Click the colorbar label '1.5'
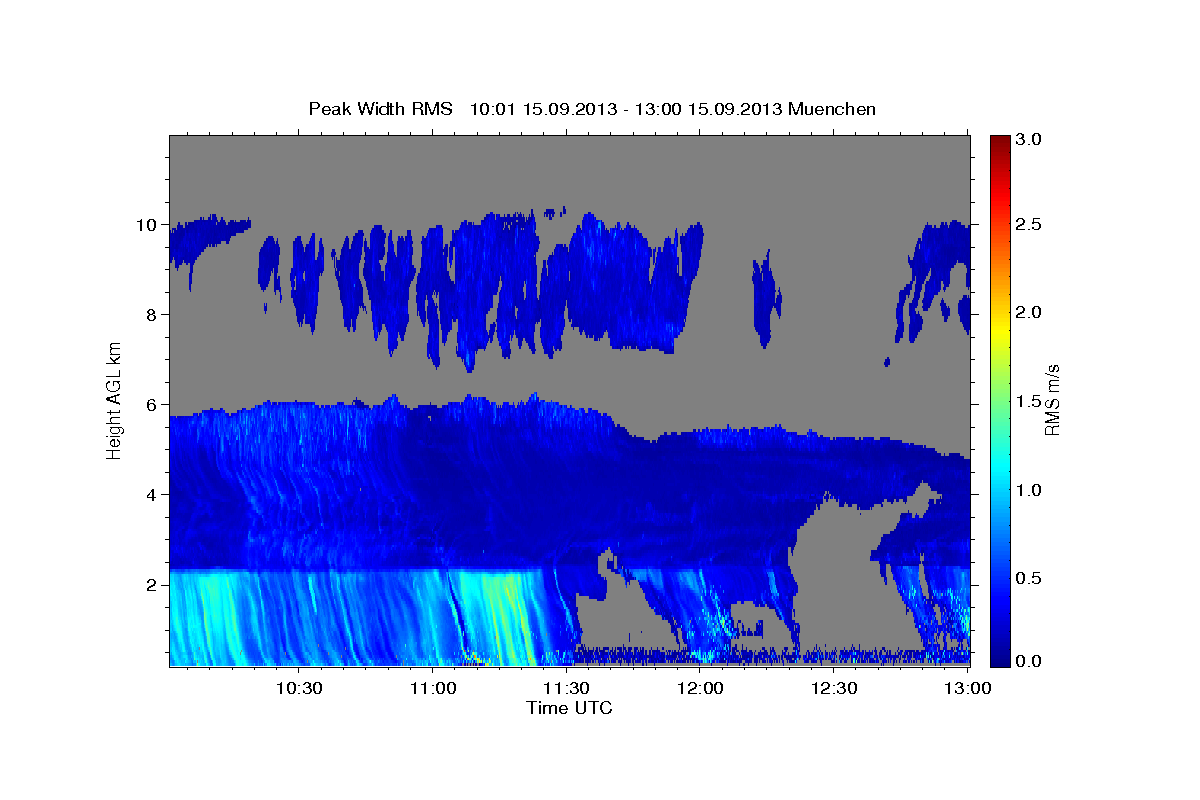The image size is (1200, 800). point(1030,401)
